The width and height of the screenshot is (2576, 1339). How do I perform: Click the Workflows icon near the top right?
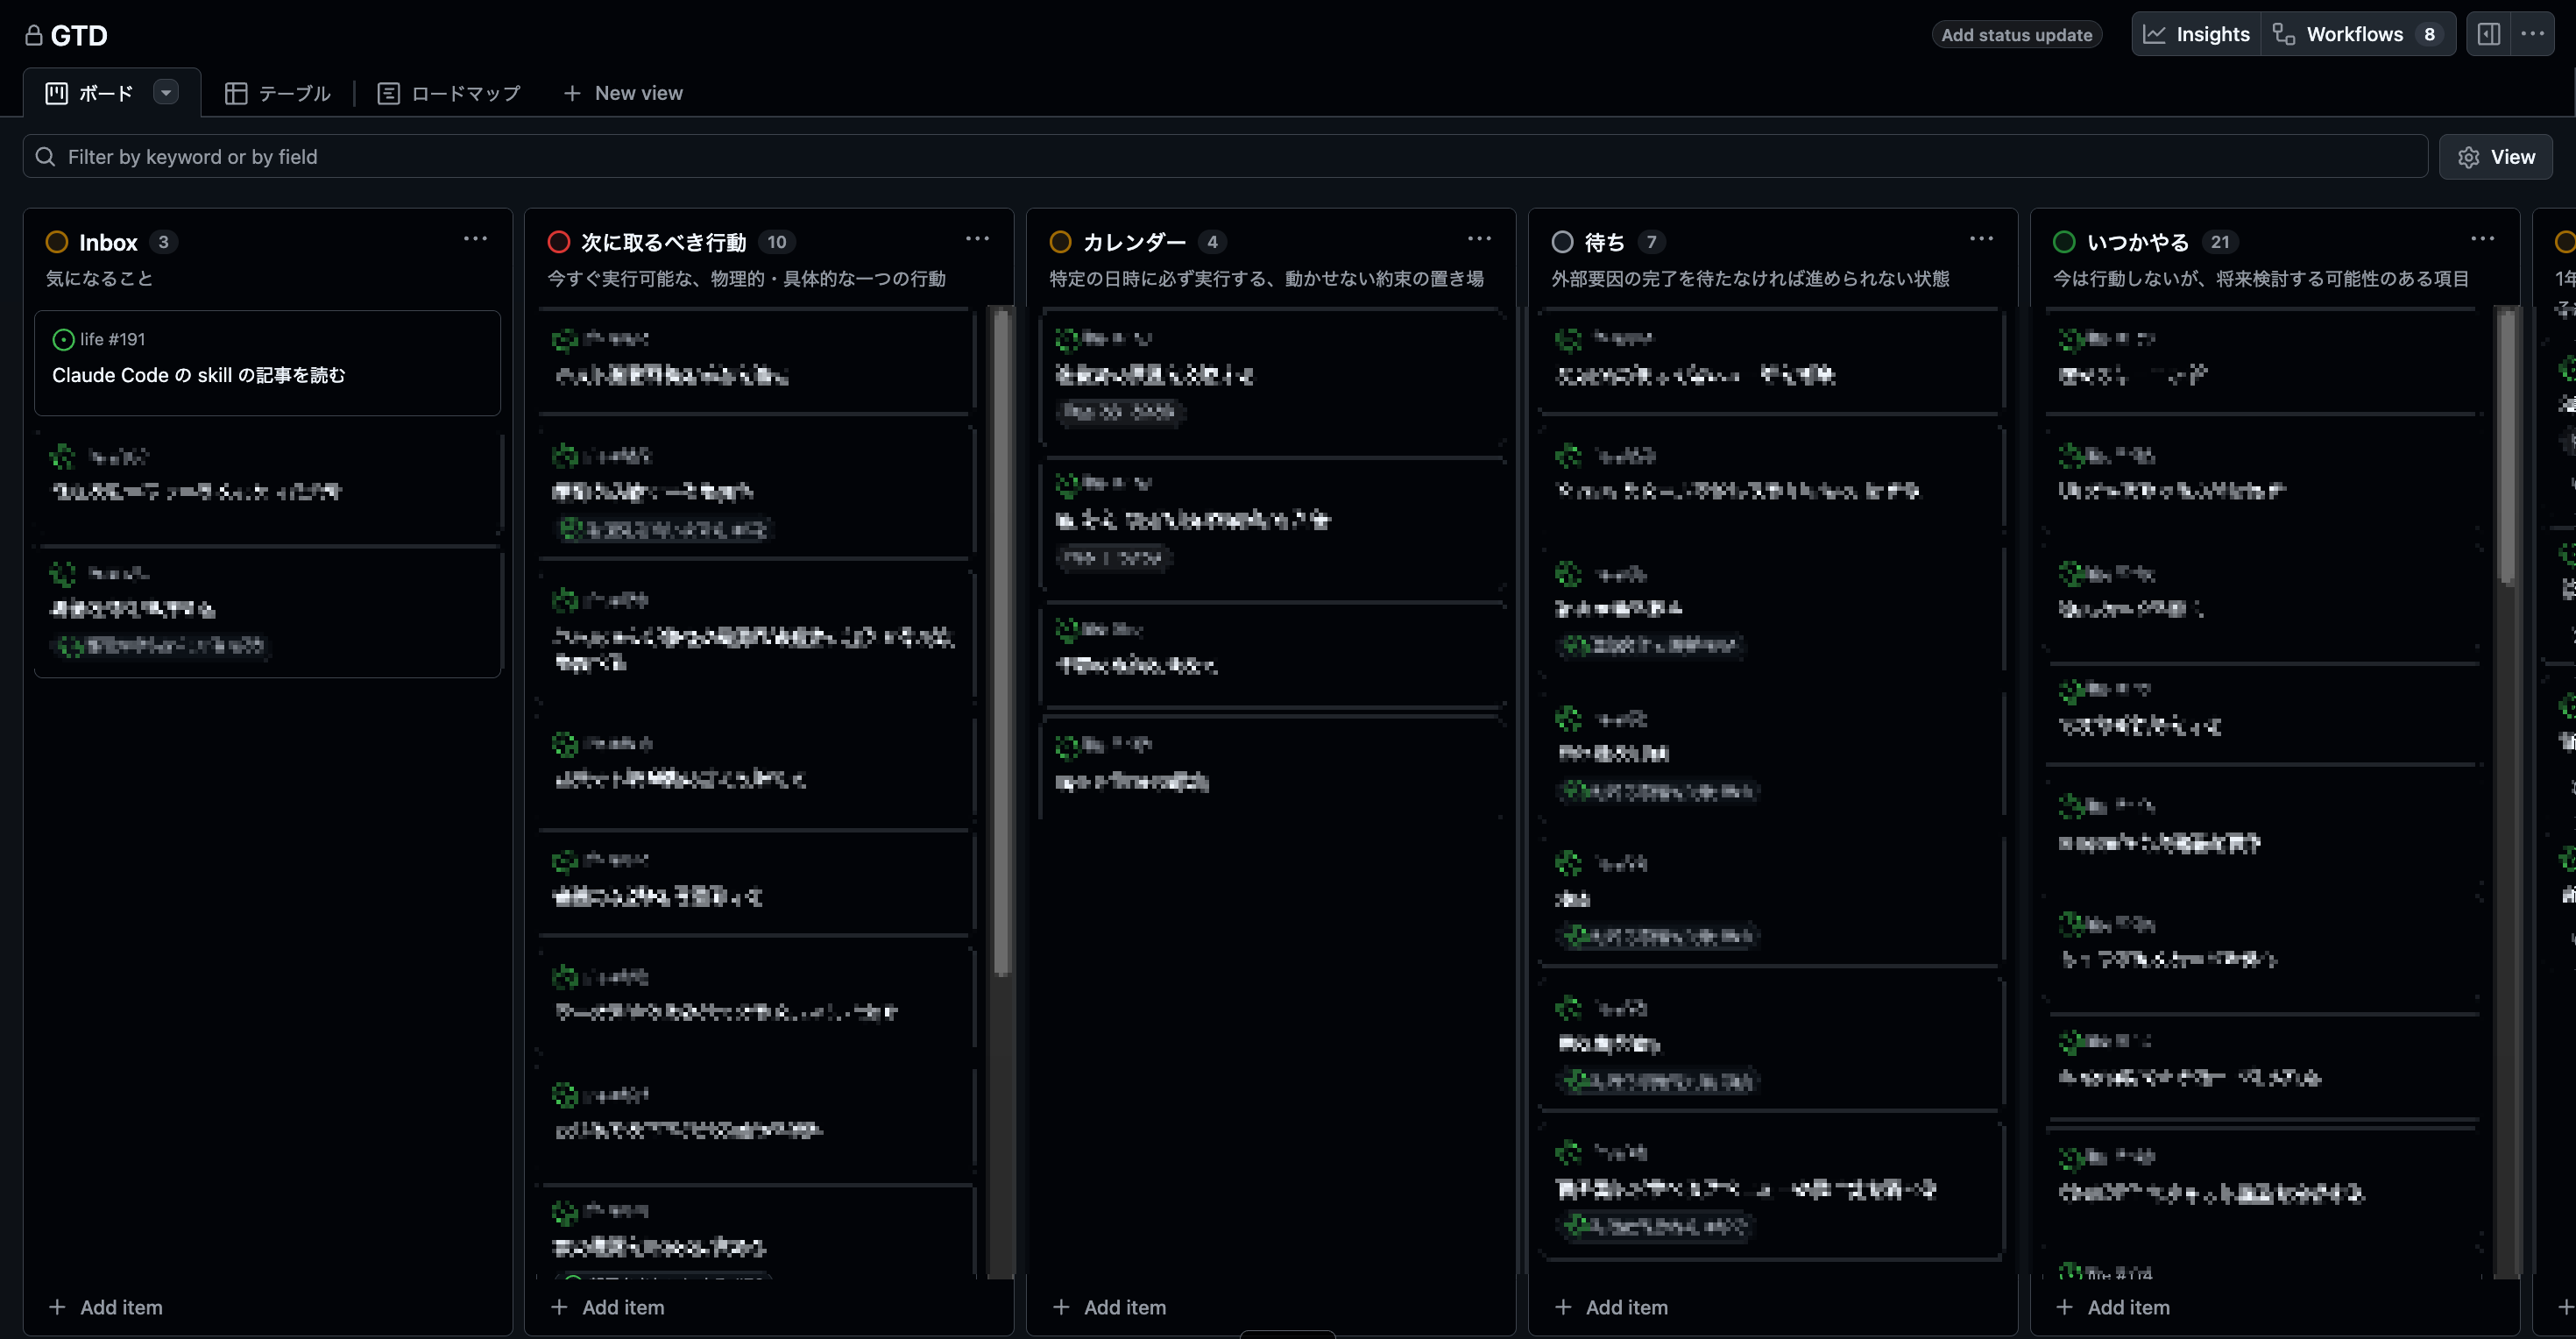(2285, 33)
